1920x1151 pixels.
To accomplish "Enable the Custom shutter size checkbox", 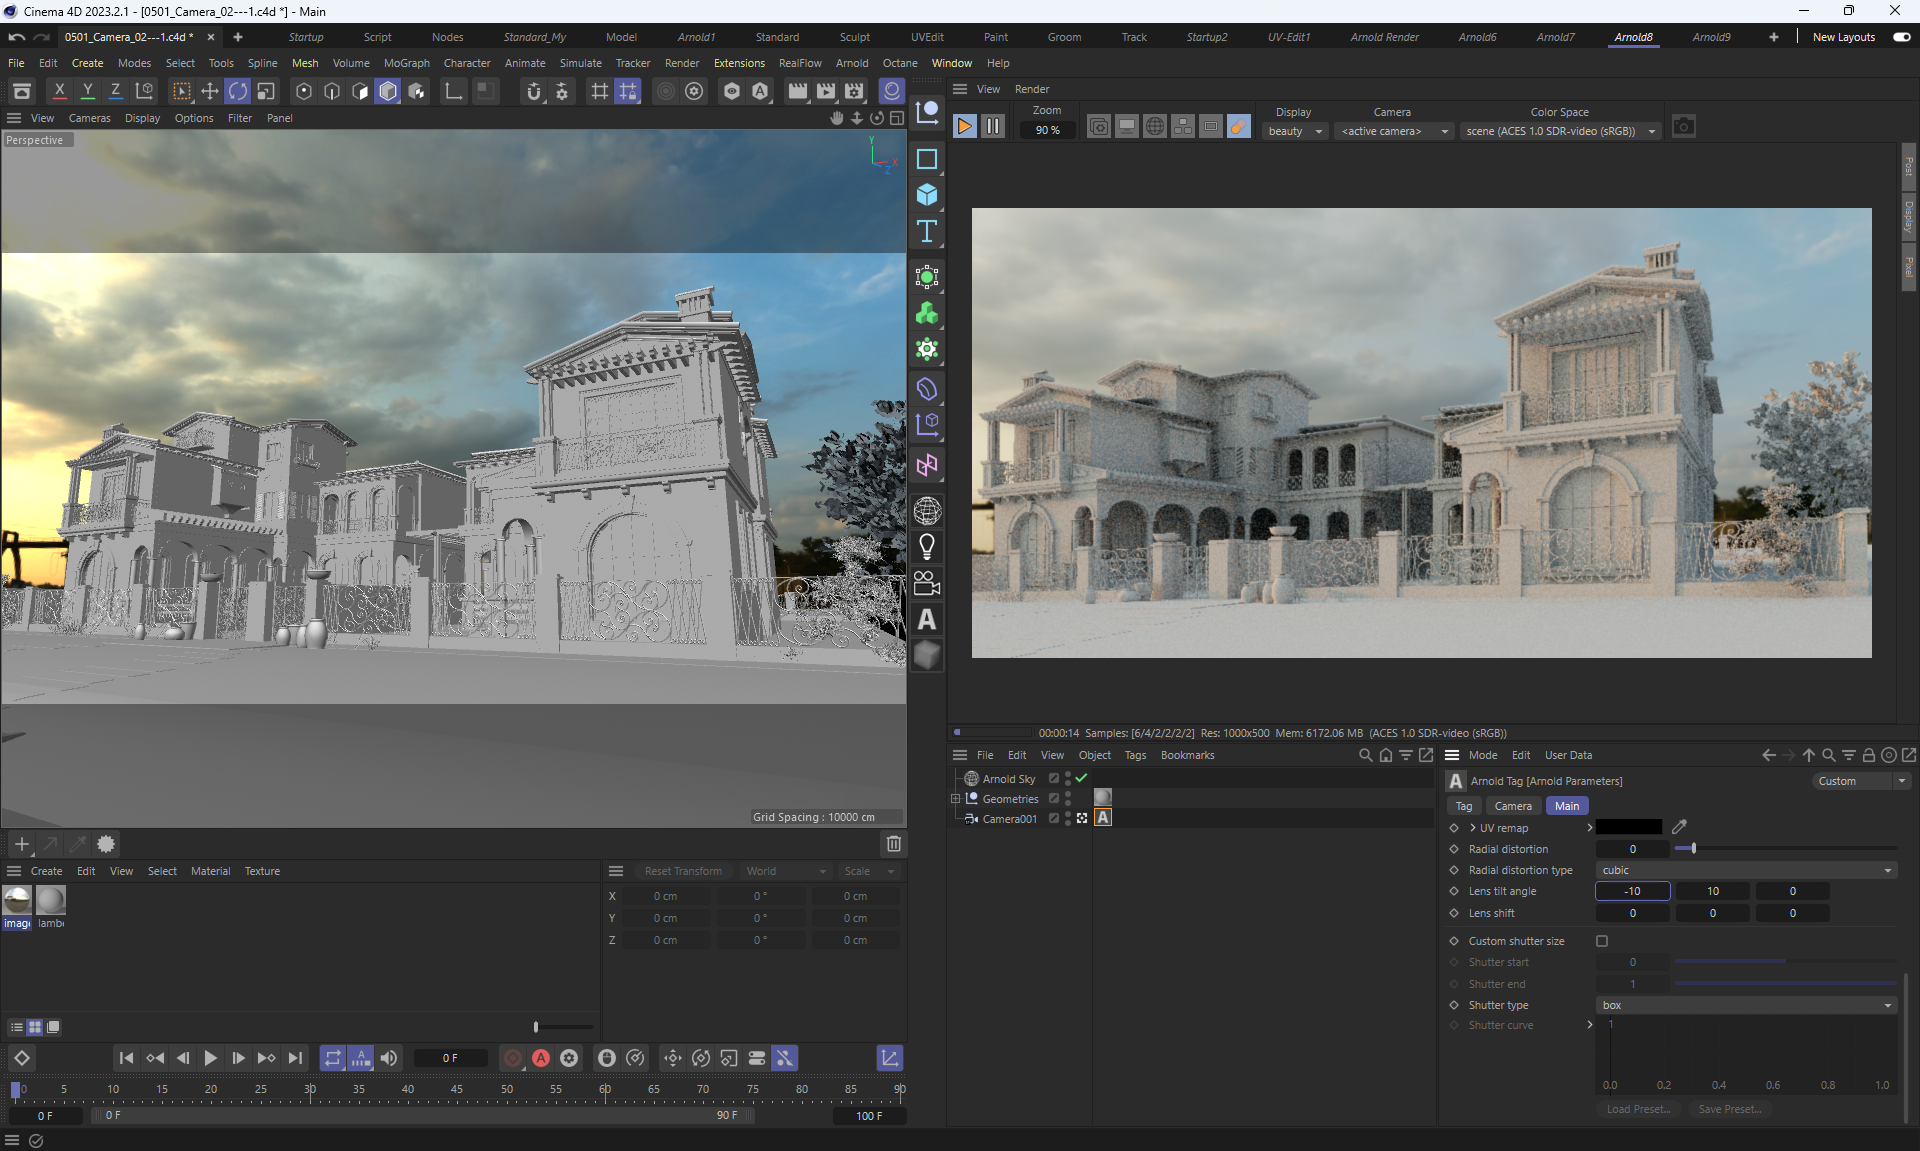I will point(1602,941).
